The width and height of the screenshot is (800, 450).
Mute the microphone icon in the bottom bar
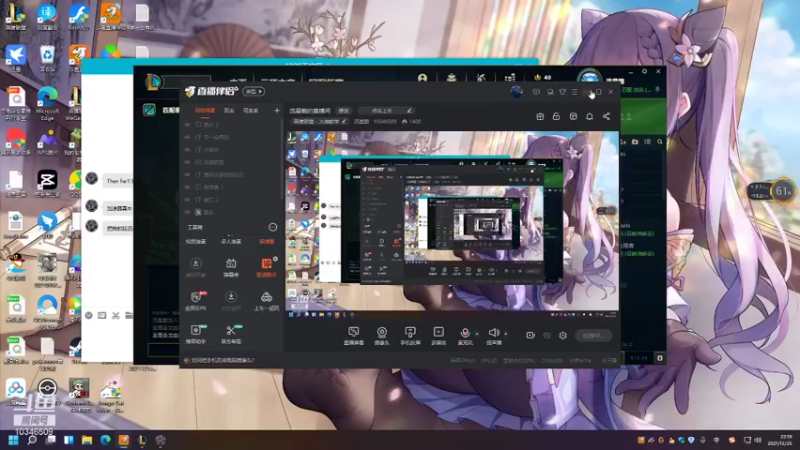pyautogui.click(x=465, y=333)
